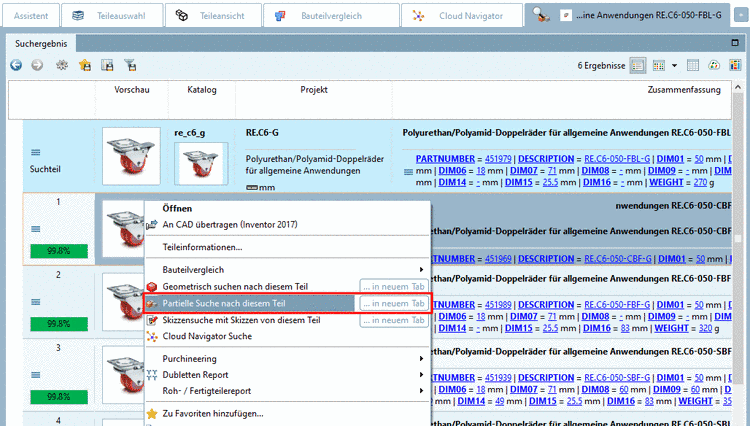Click the result 3 row lines icon

[35, 375]
